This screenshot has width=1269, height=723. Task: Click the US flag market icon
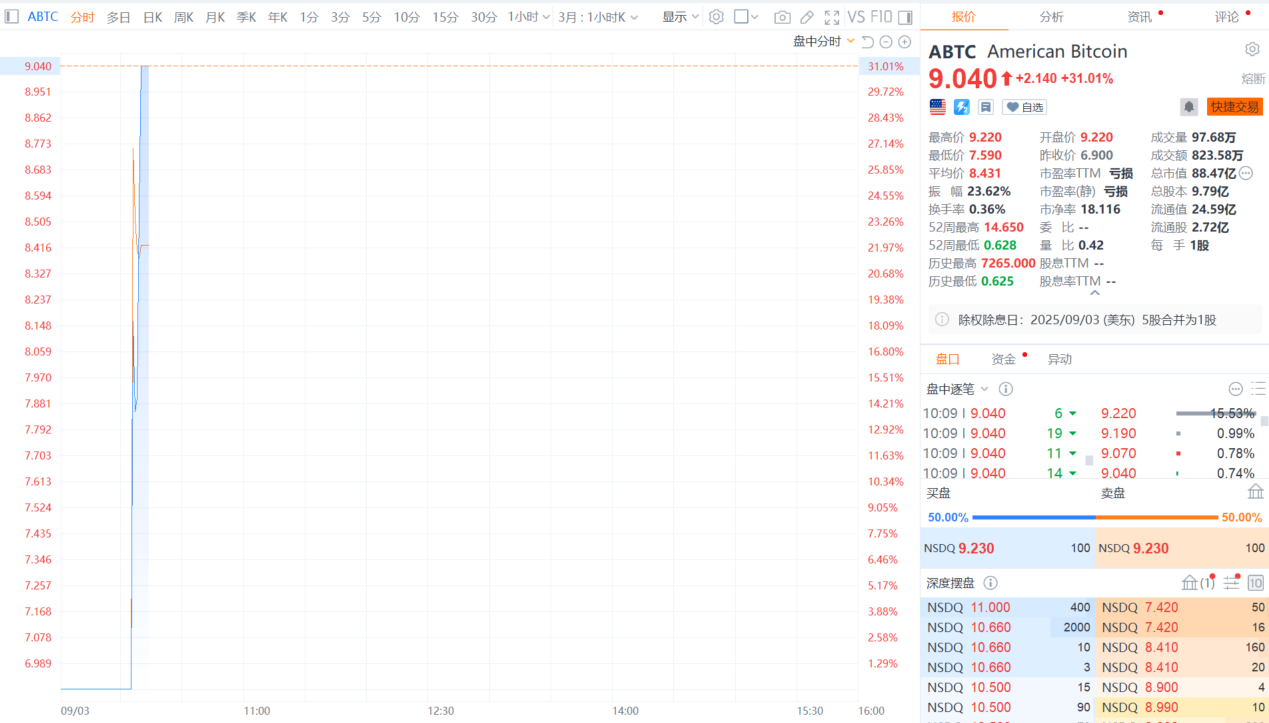click(x=937, y=106)
